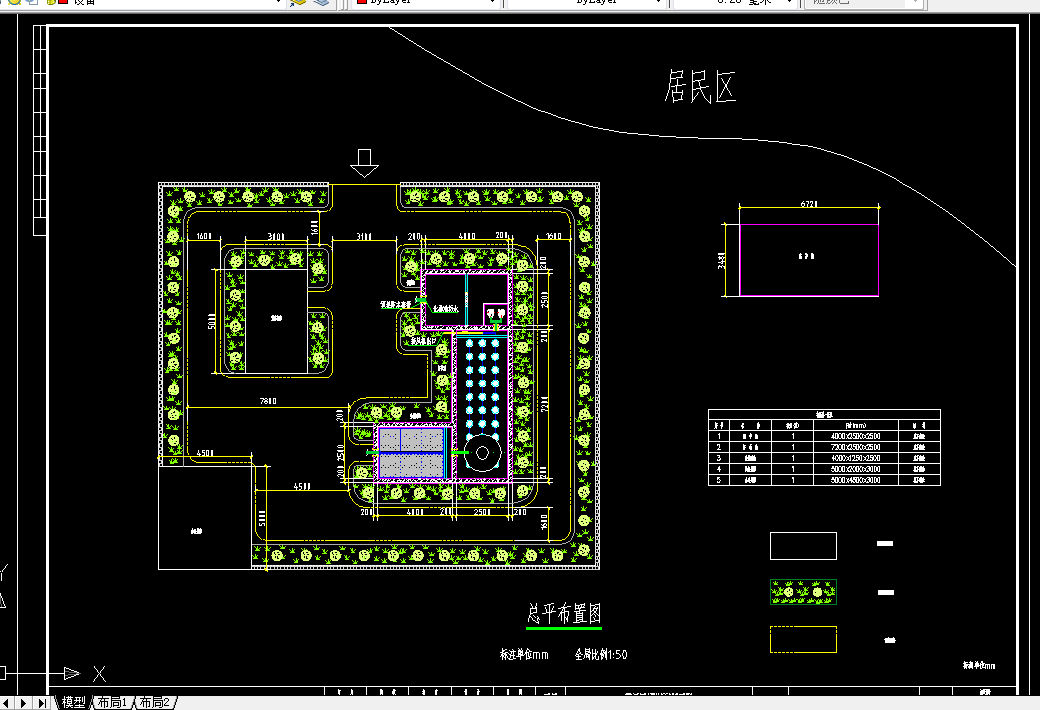Open the 设备 layer dropdown list

[276, 4]
